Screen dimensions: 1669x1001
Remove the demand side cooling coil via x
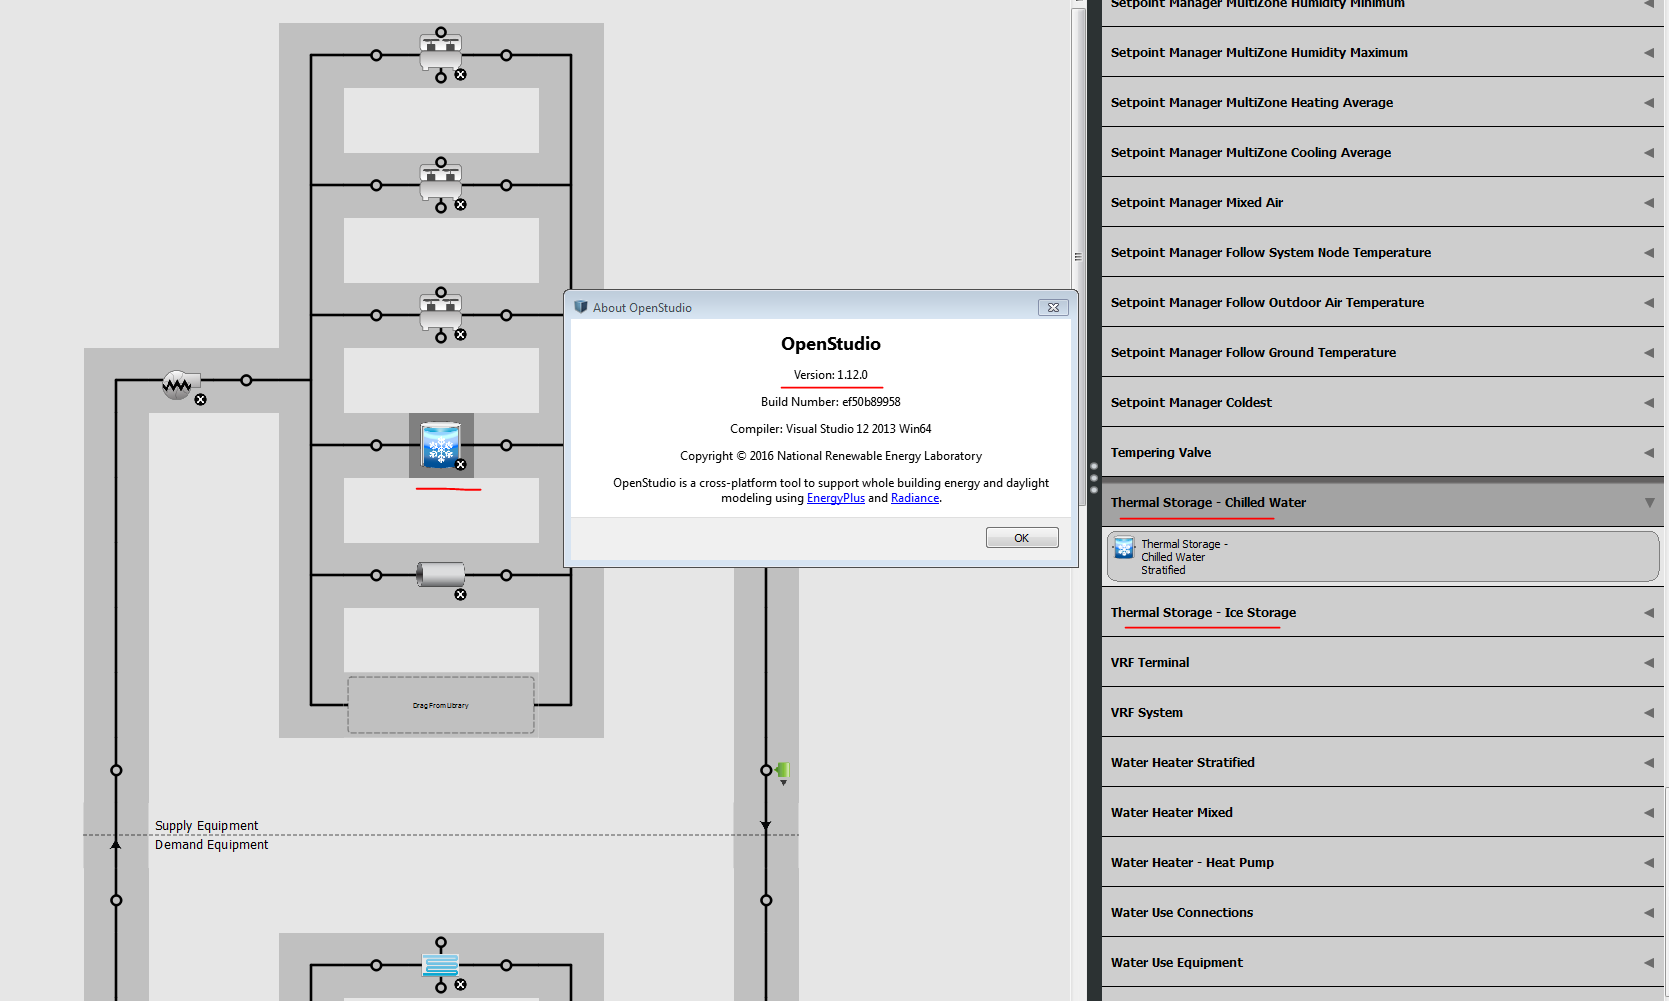coord(461,985)
